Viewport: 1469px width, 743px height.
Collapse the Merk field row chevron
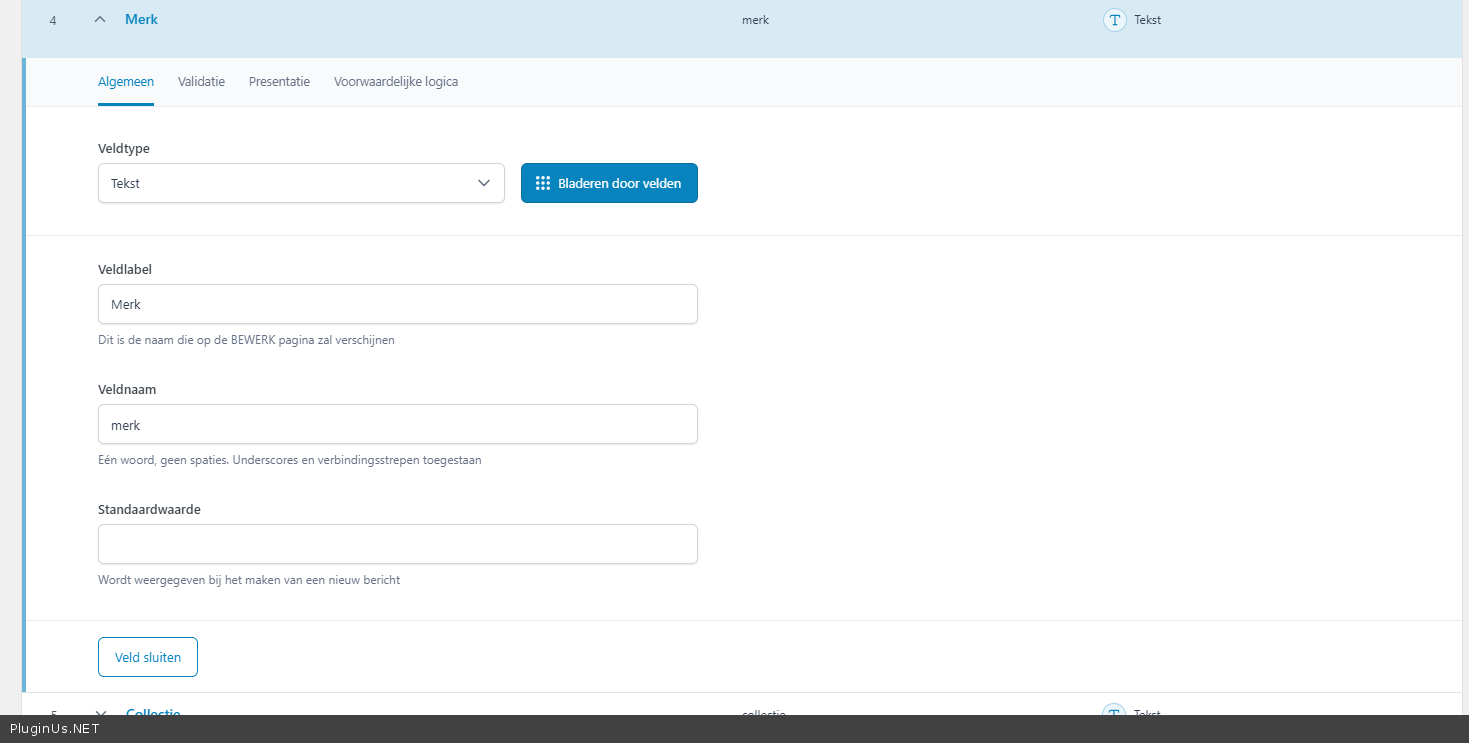coord(99,19)
